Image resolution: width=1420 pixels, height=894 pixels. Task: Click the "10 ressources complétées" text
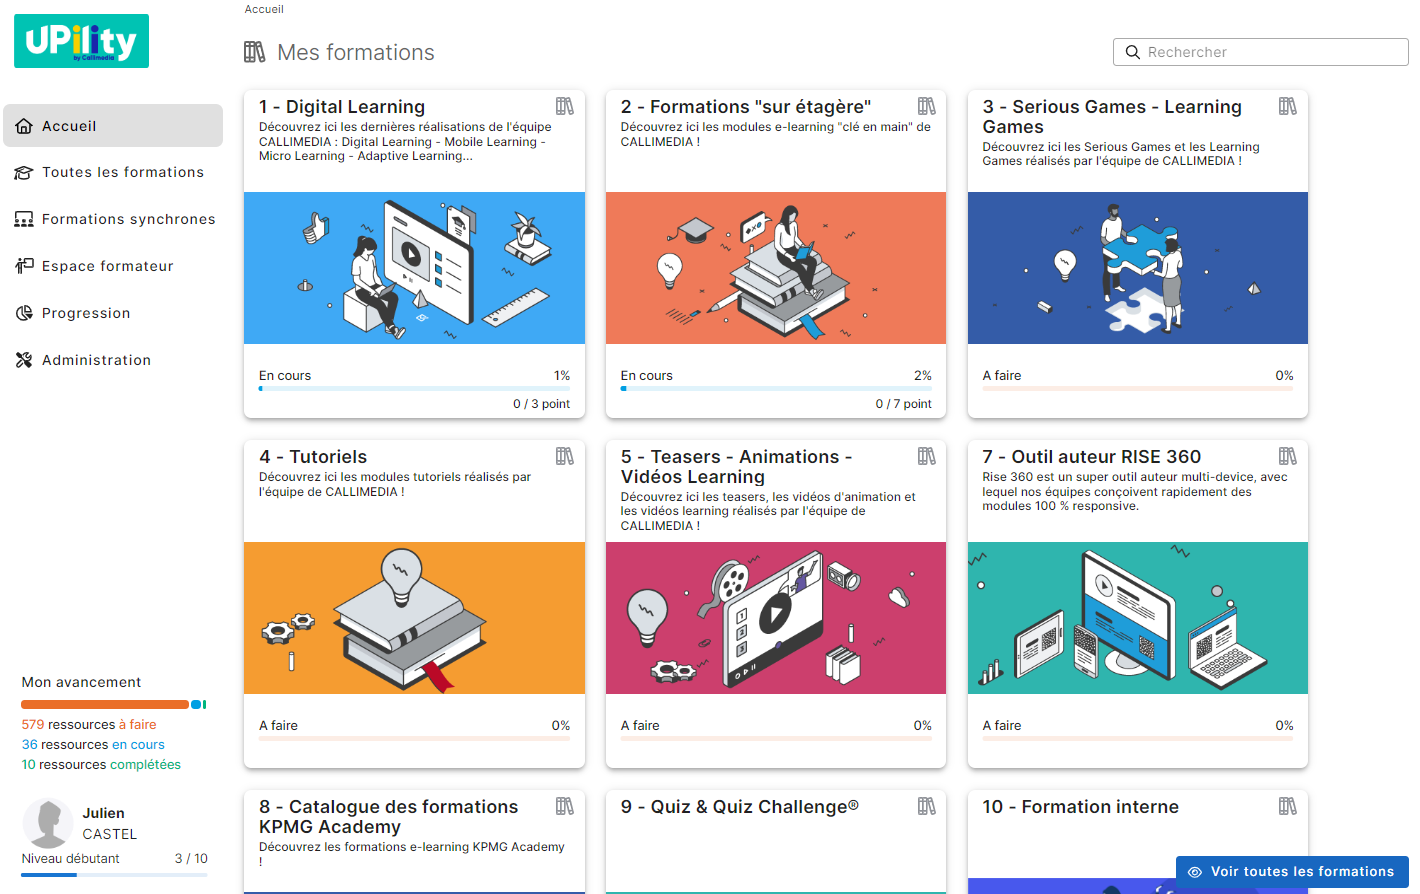point(101,765)
